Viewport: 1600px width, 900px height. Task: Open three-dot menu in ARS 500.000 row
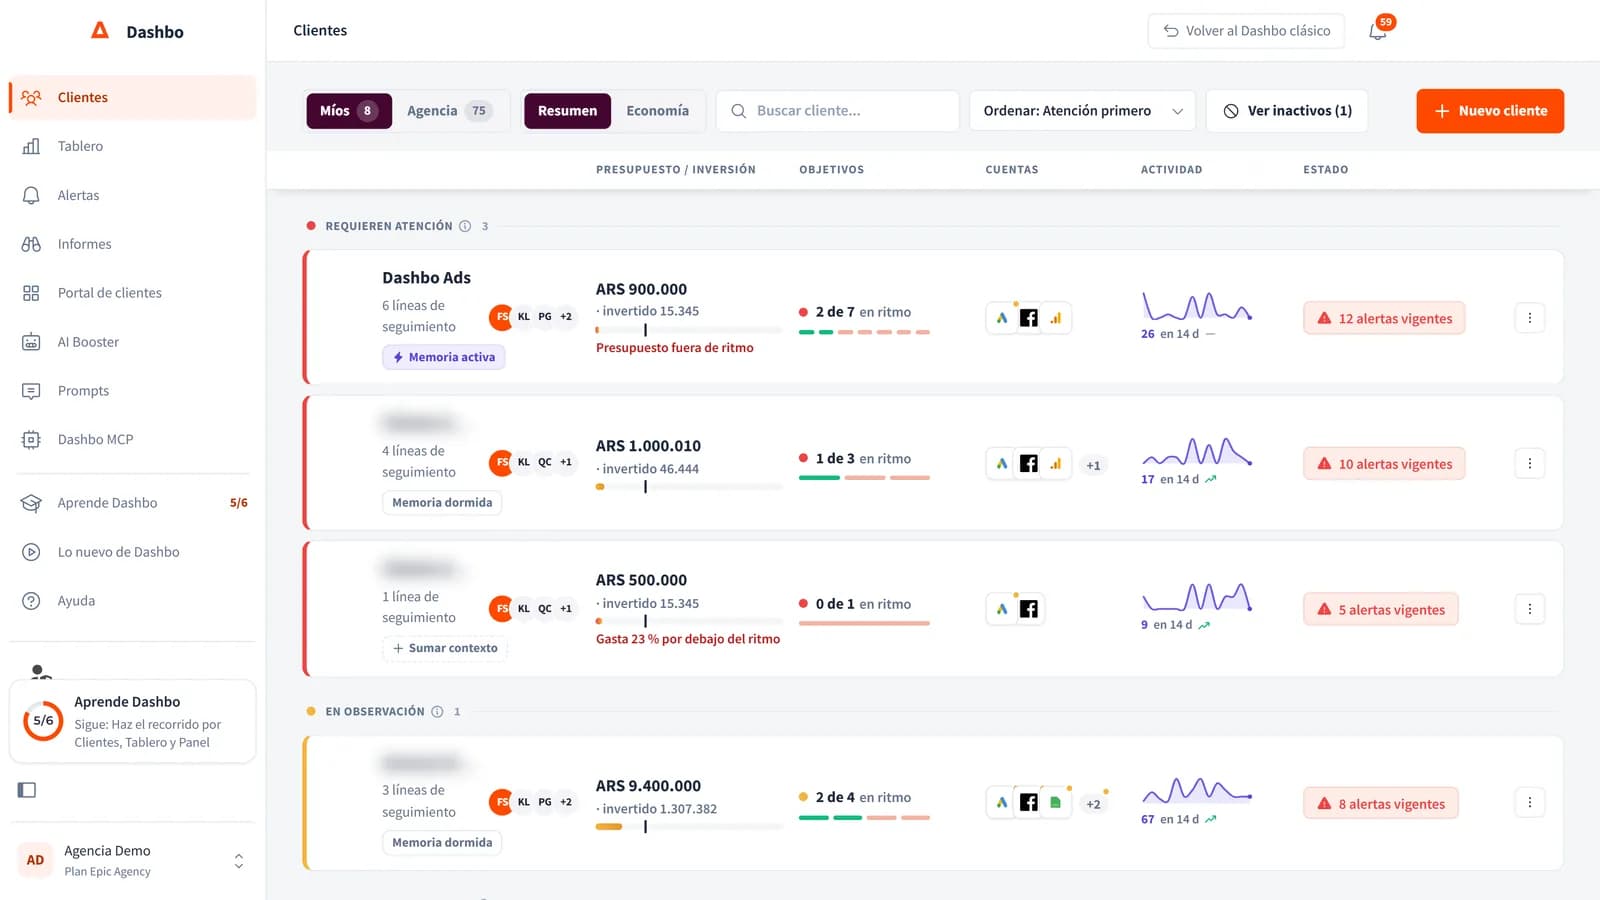1529,608
